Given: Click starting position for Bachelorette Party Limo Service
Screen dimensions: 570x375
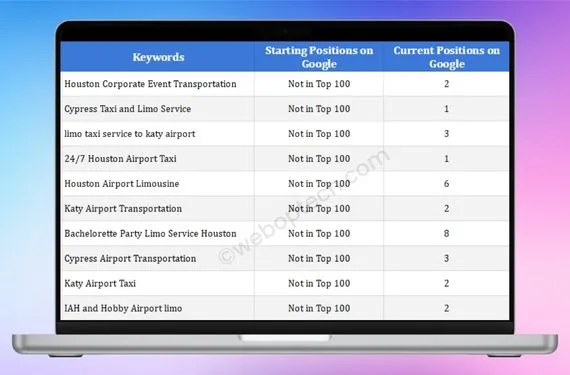Looking at the screenshot, I should [x=319, y=234].
